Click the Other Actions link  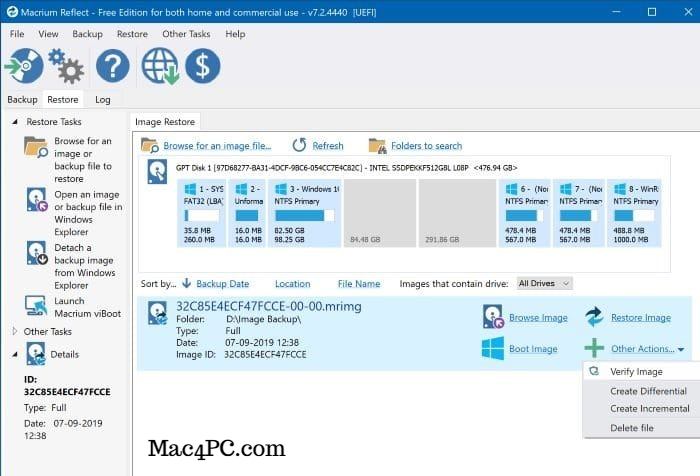[x=642, y=348]
